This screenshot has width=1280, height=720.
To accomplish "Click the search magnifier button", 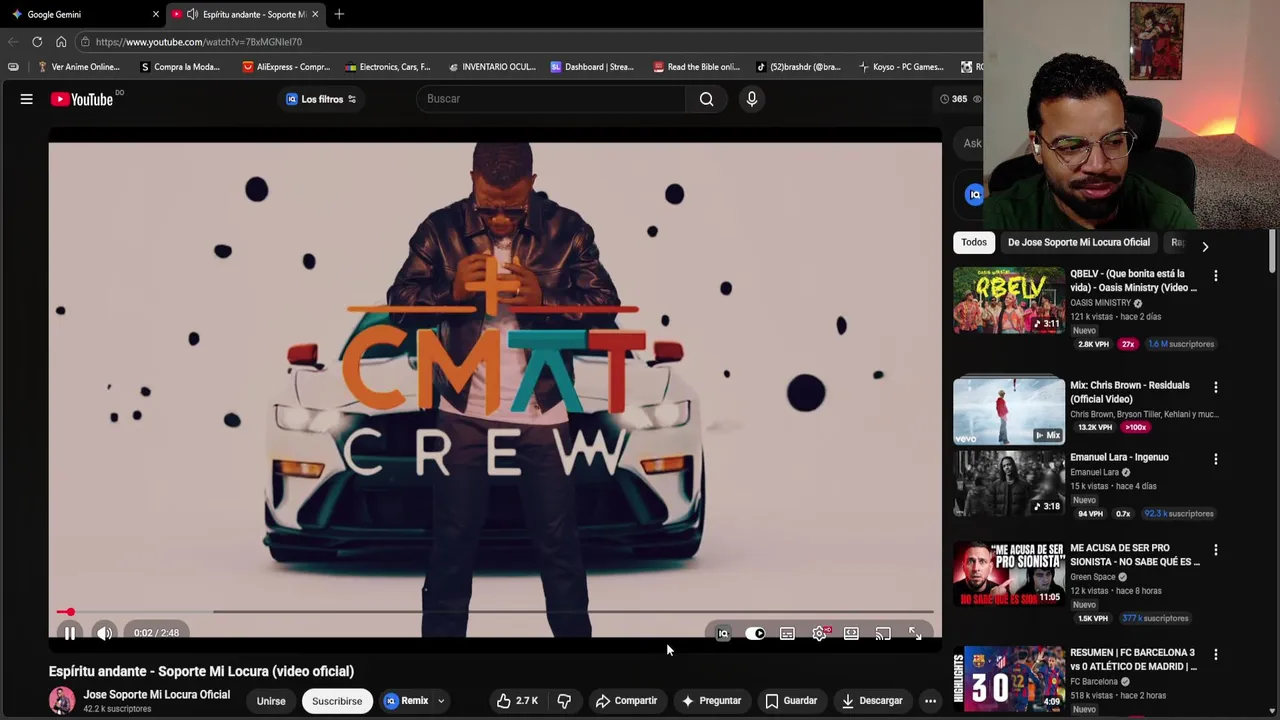I will [x=707, y=99].
